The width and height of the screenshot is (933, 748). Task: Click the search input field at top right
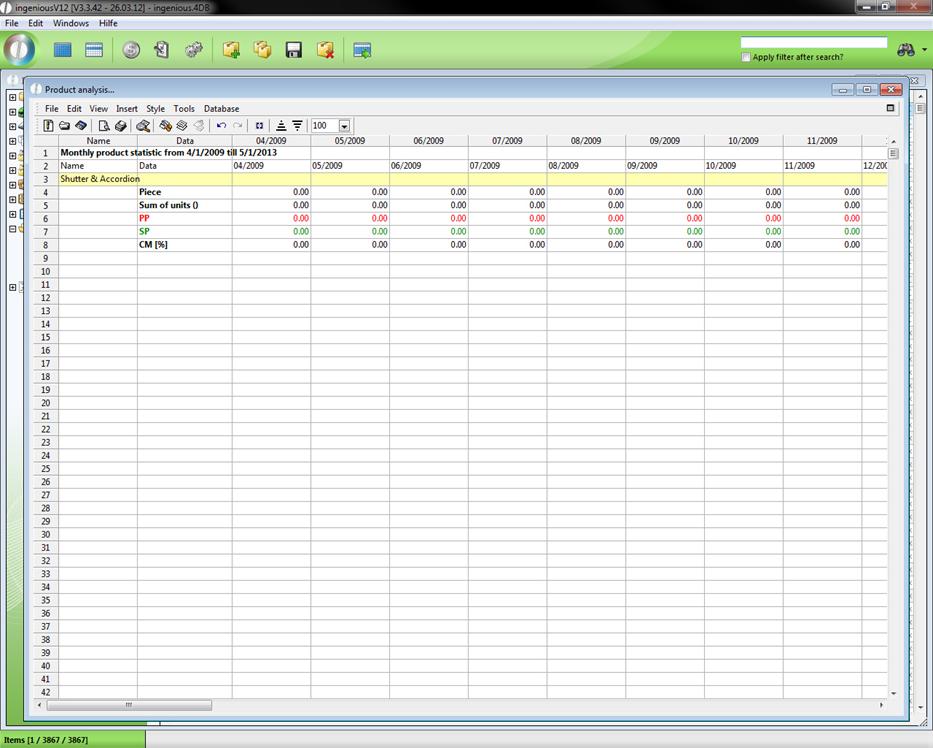coord(813,43)
